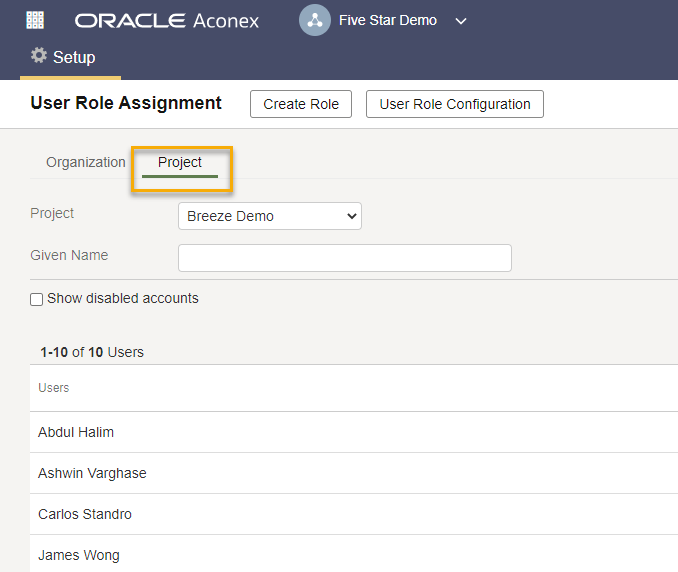Image resolution: width=678 pixels, height=572 pixels.
Task: Select user James Wong row
Action: tap(79, 555)
